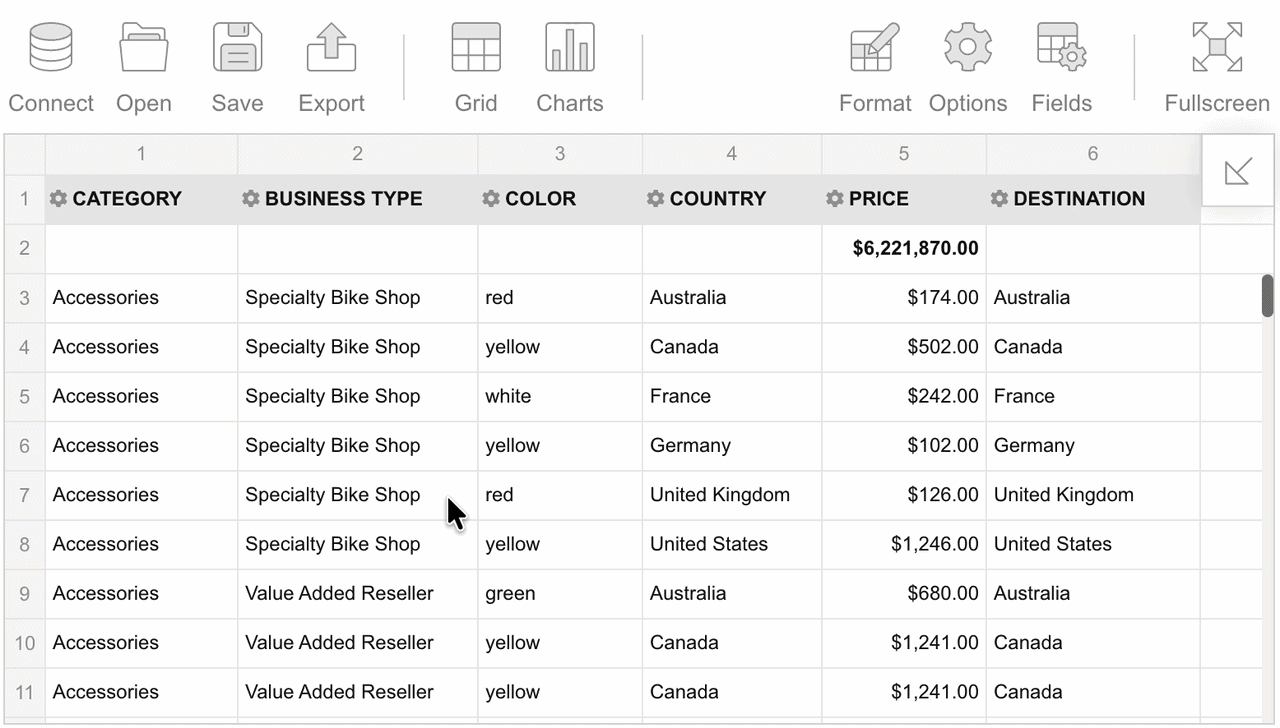Screen dimensions: 1280x728
Task: Click the $680.00 price cell
Action: point(904,594)
